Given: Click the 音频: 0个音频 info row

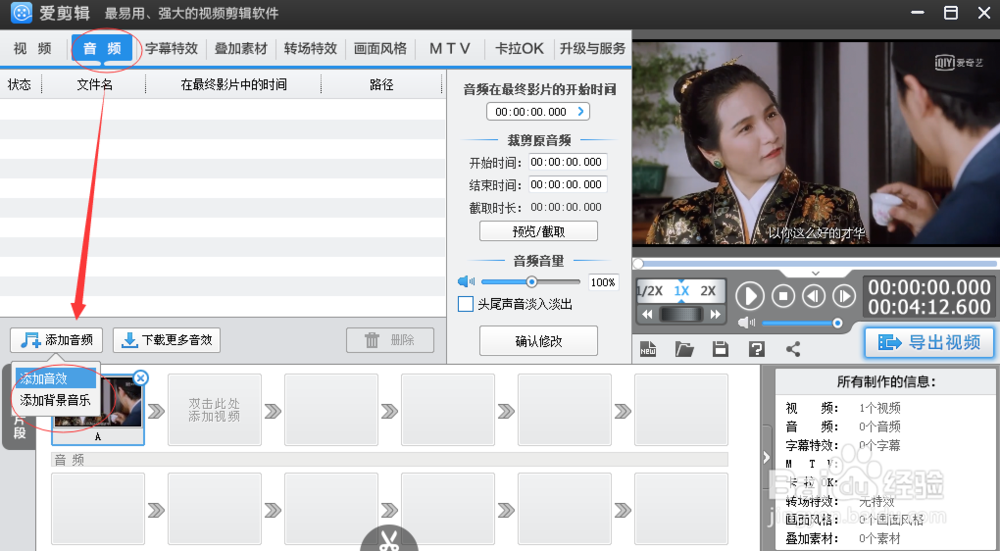Looking at the screenshot, I should [843, 427].
